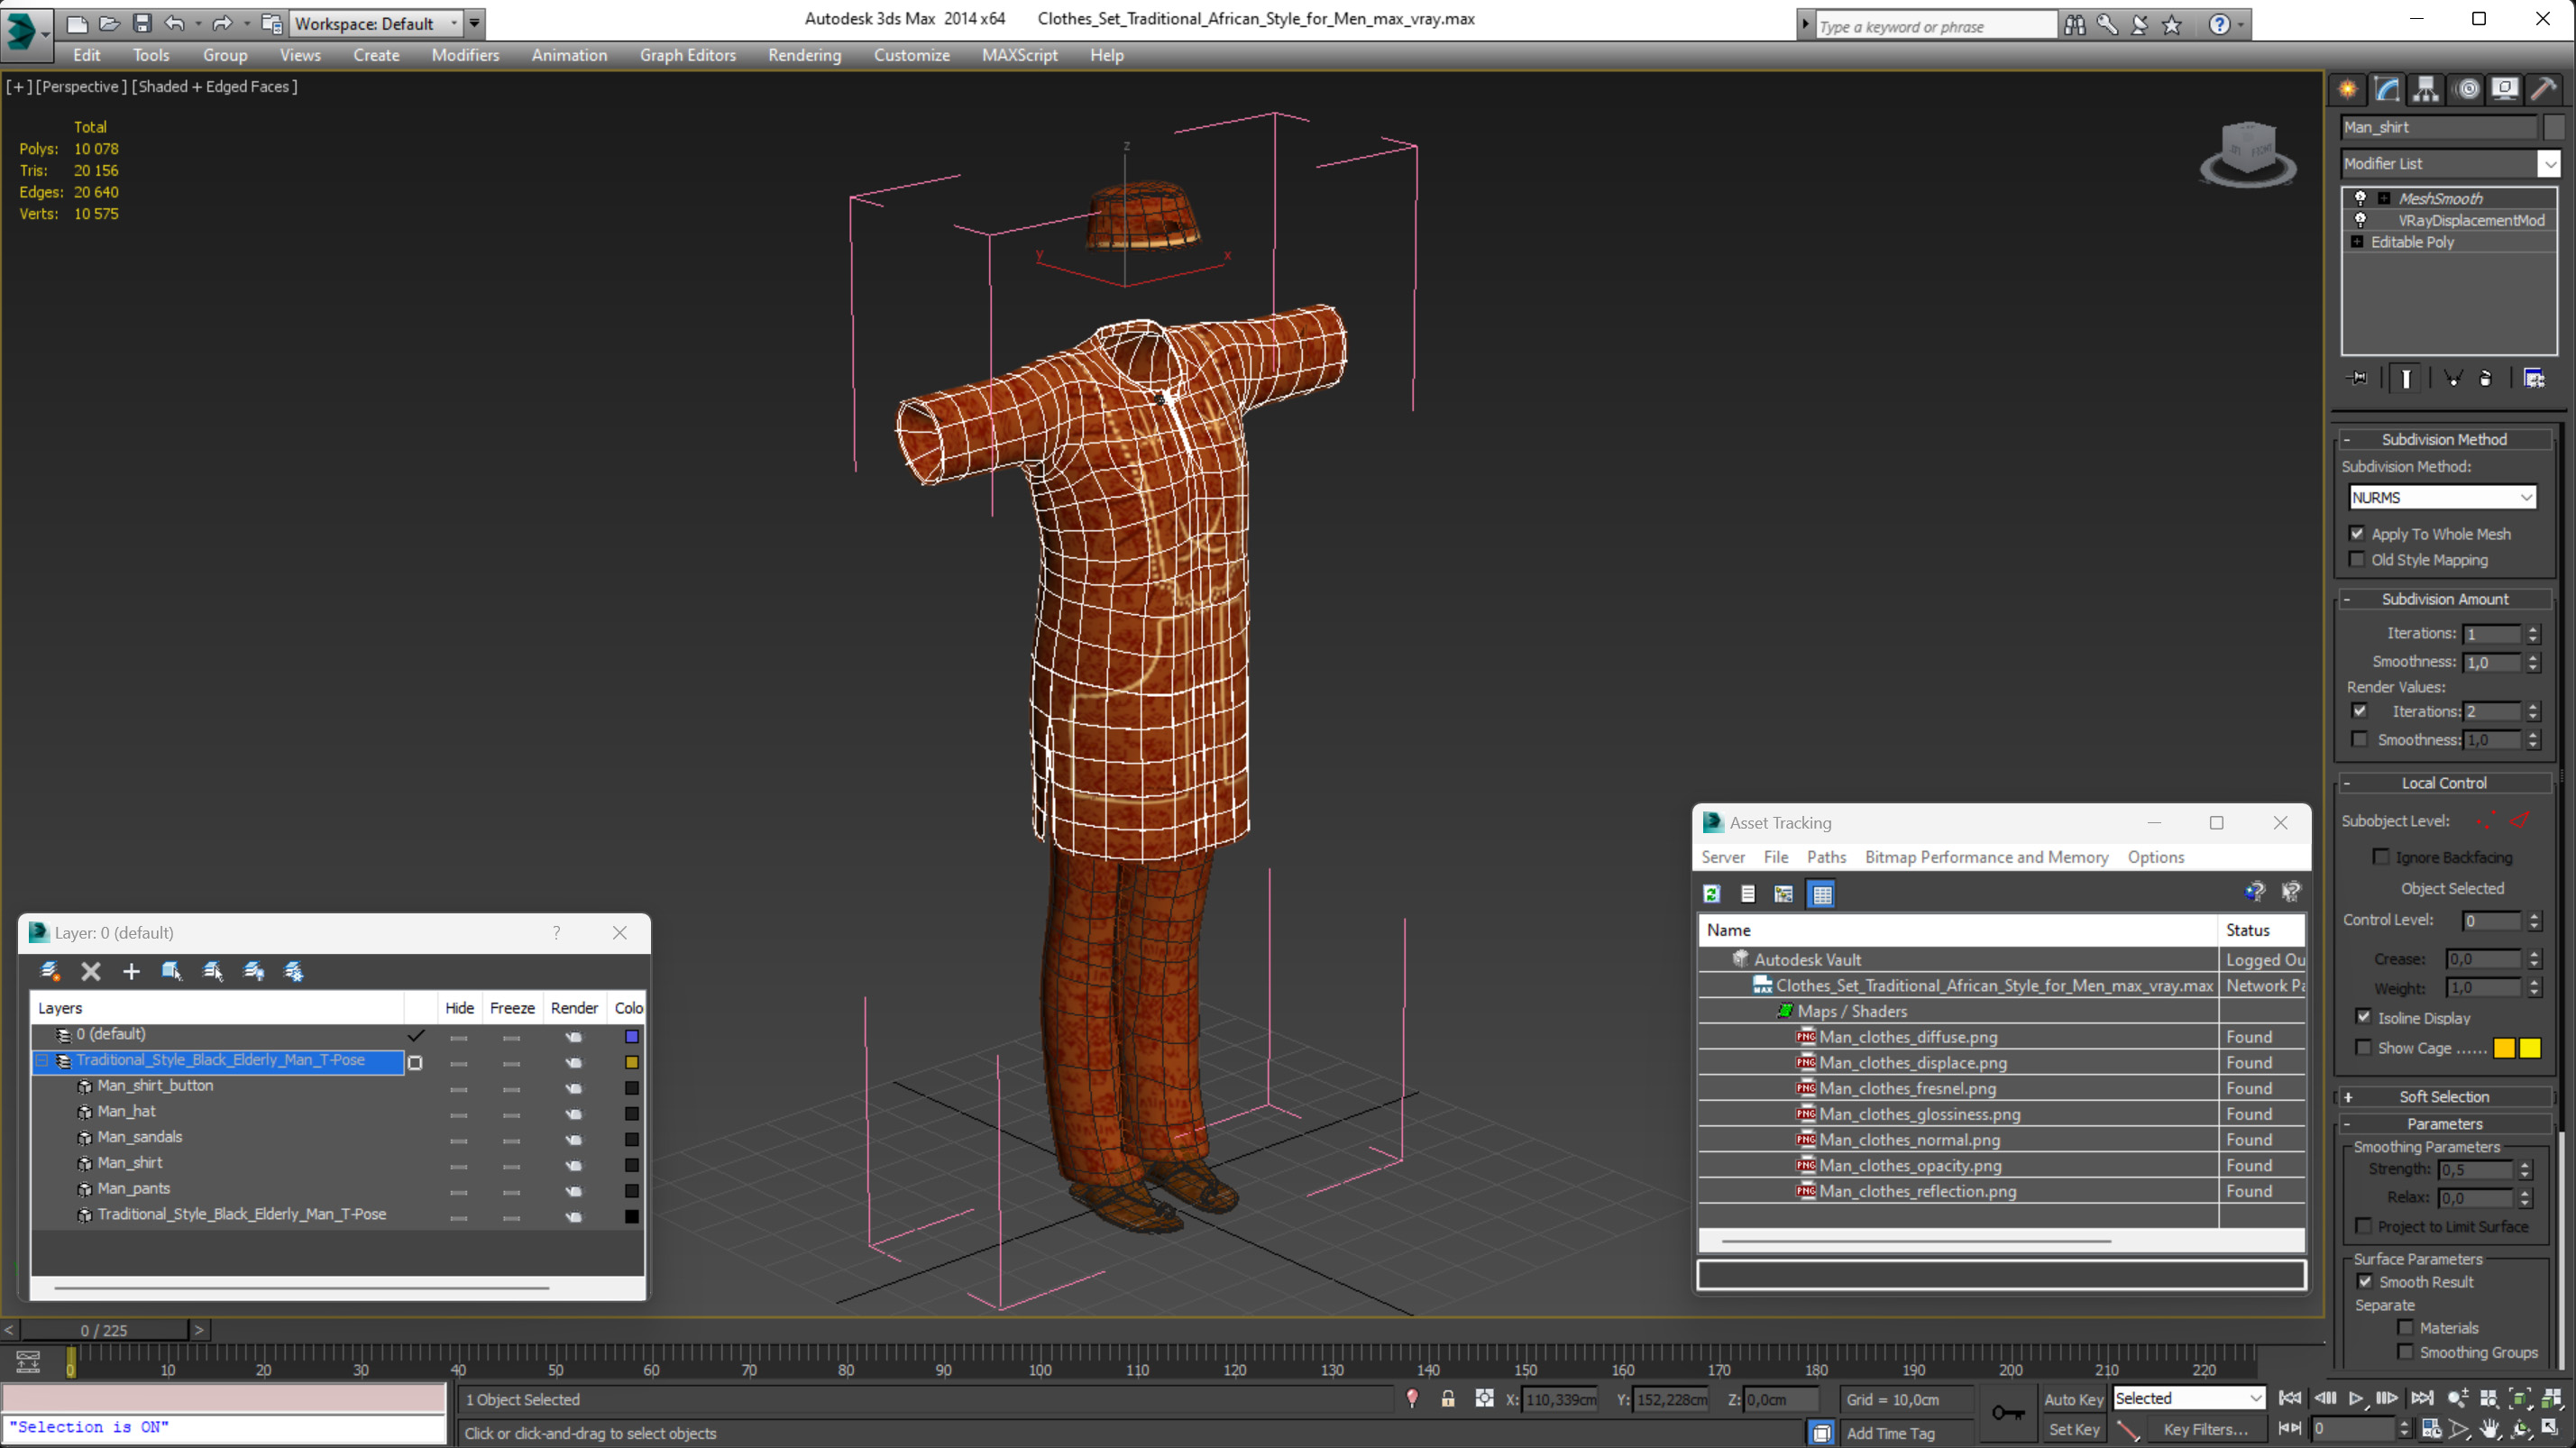This screenshot has width=2576, height=1448.
Task: Disable Isoline Display checkbox
Action: point(2363,1017)
